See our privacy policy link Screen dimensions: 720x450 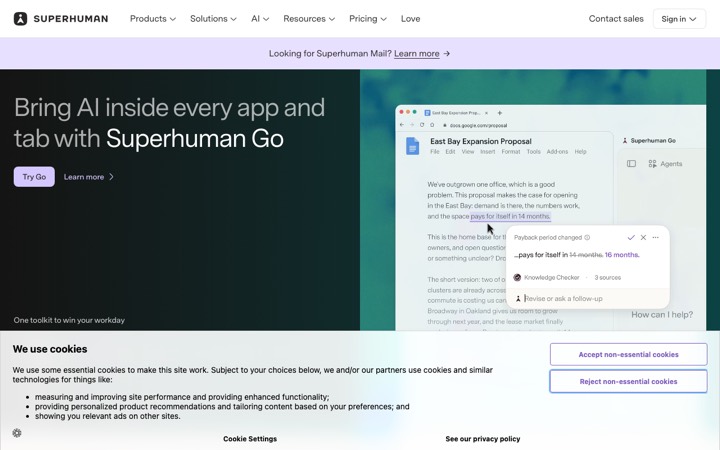[x=483, y=439]
